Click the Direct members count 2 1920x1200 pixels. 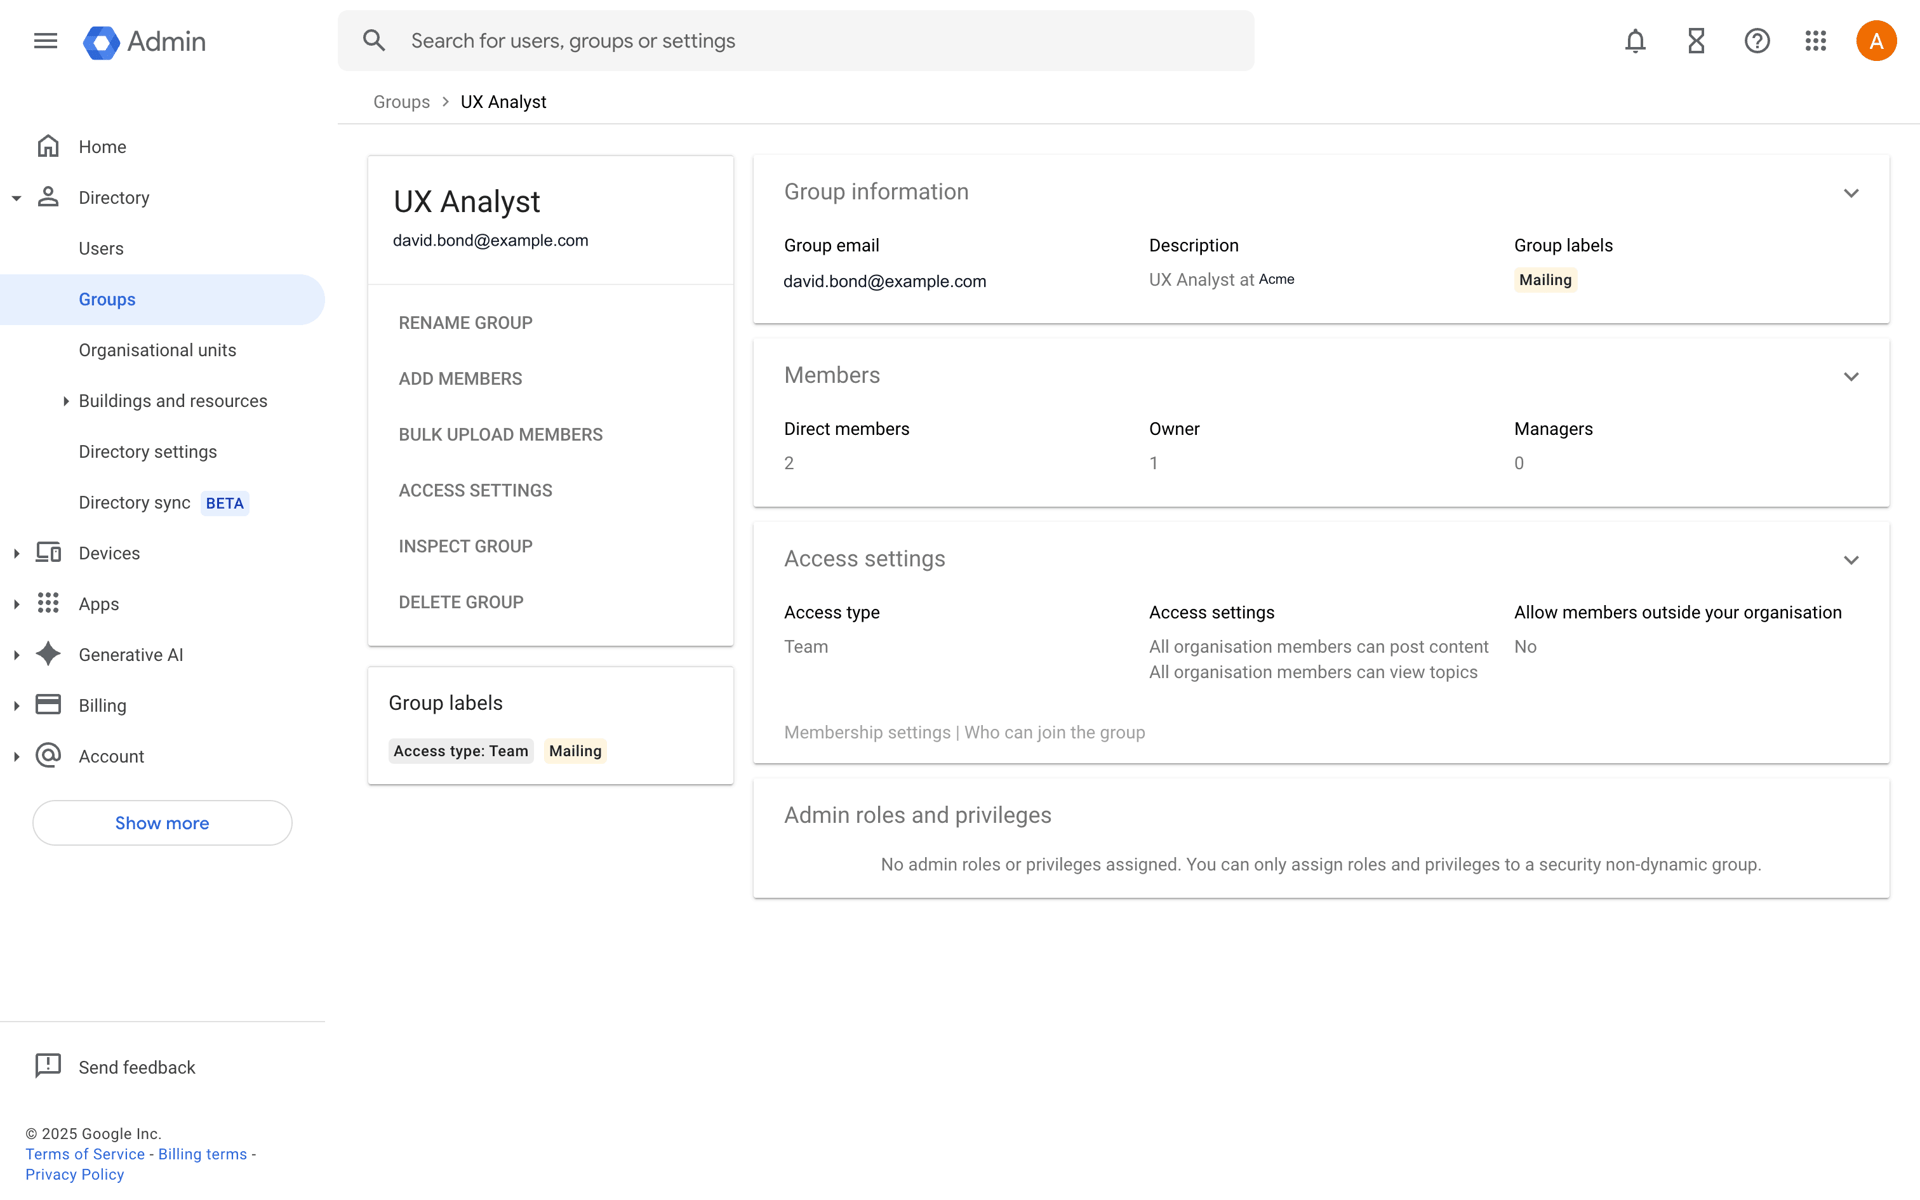coord(789,463)
